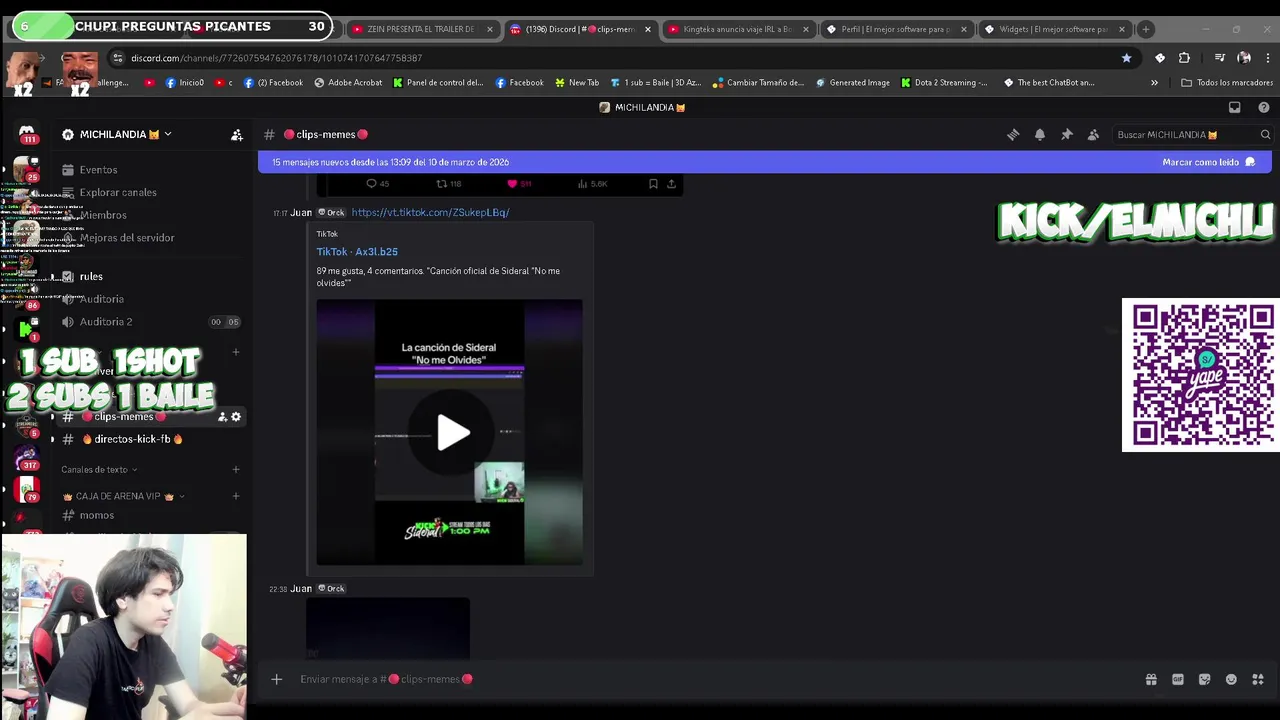The width and height of the screenshot is (1280, 720).
Task: Open a new browser tab
Action: pos(1146,29)
